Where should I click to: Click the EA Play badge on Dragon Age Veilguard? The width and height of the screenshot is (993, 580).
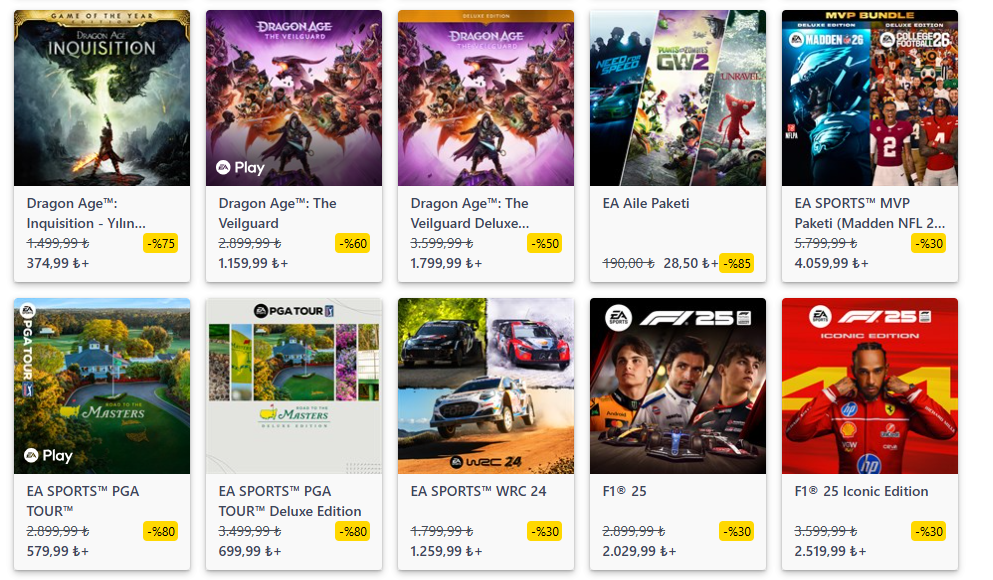point(241,167)
